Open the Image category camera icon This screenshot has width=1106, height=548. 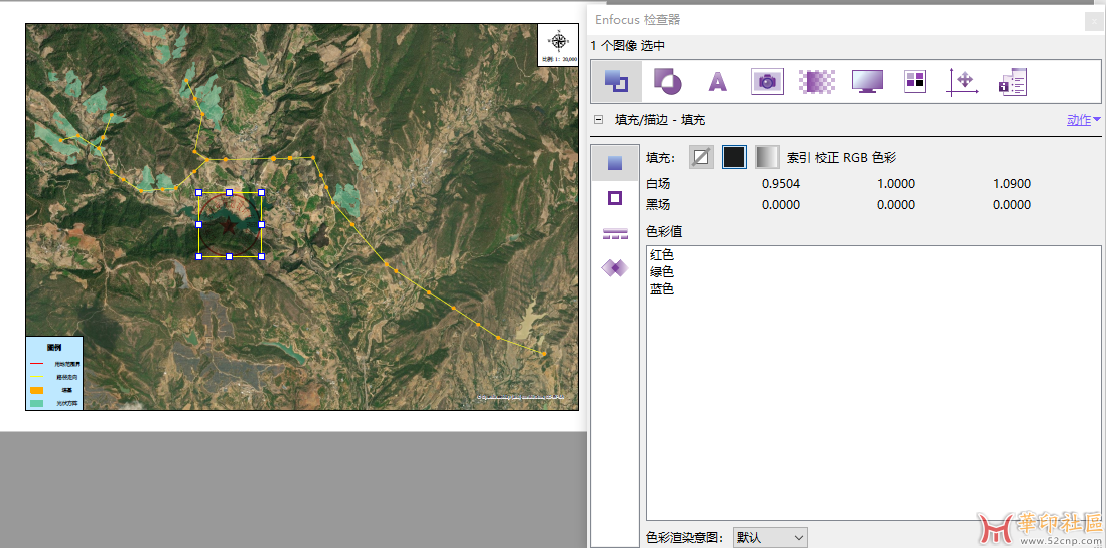pos(767,82)
